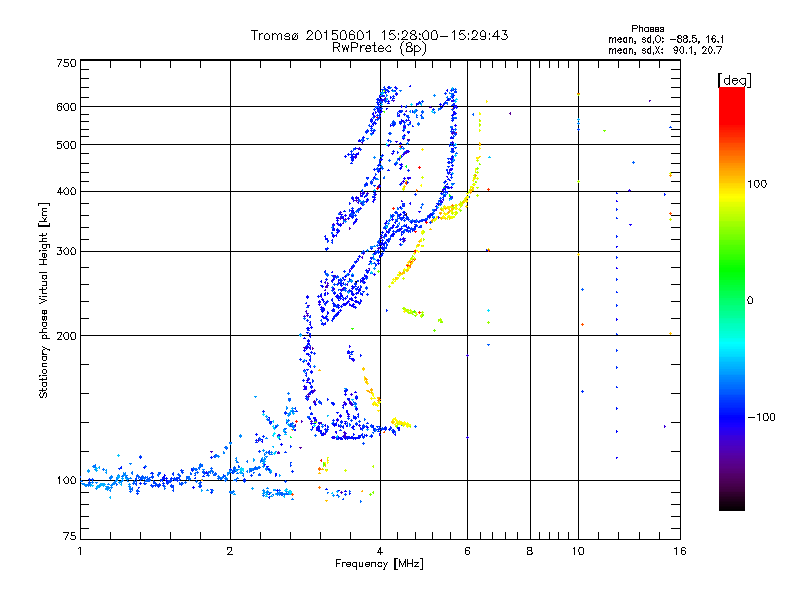This screenshot has width=800, height=600.
Task: Click the x-axis tick label "8"
Action: (530, 551)
